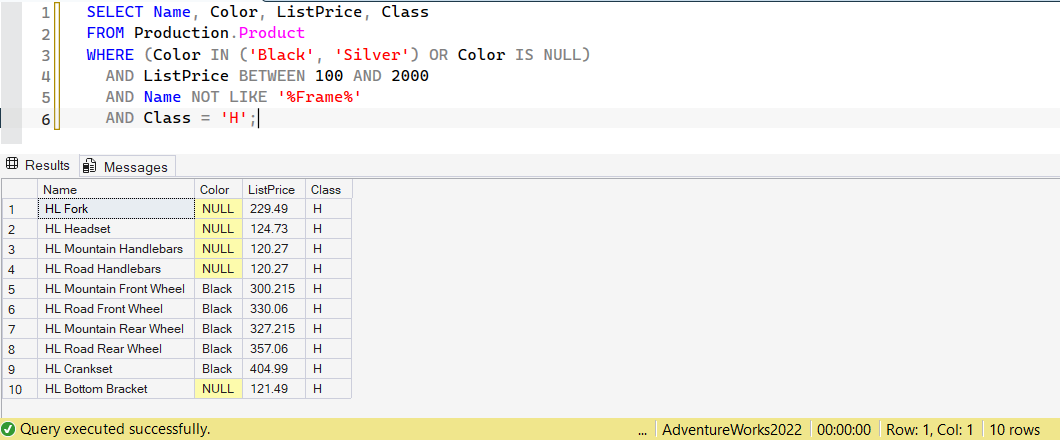Select the 'HL Road Front Wheel' cell
The width and height of the screenshot is (1060, 440).
[x=116, y=309]
